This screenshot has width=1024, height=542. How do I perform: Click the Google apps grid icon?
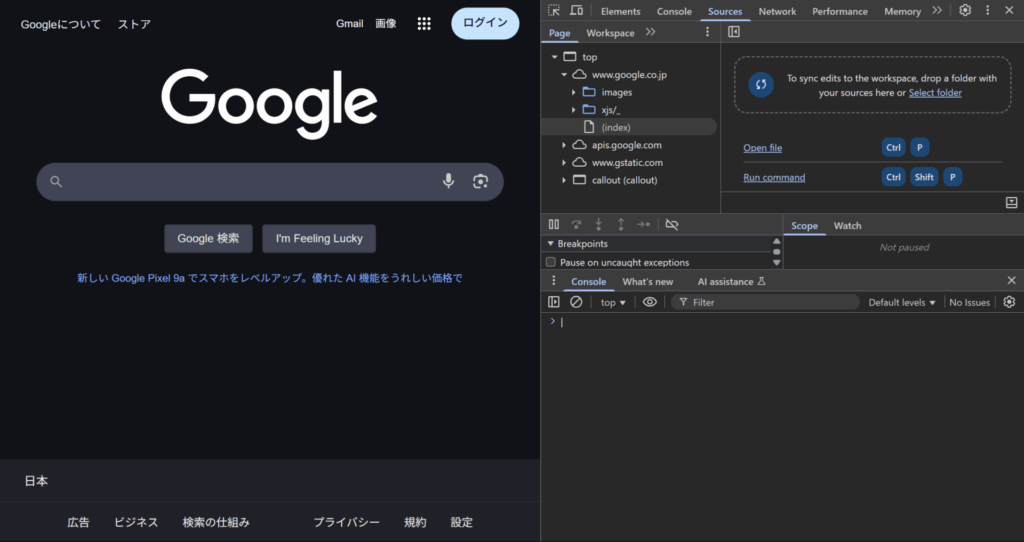424,24
